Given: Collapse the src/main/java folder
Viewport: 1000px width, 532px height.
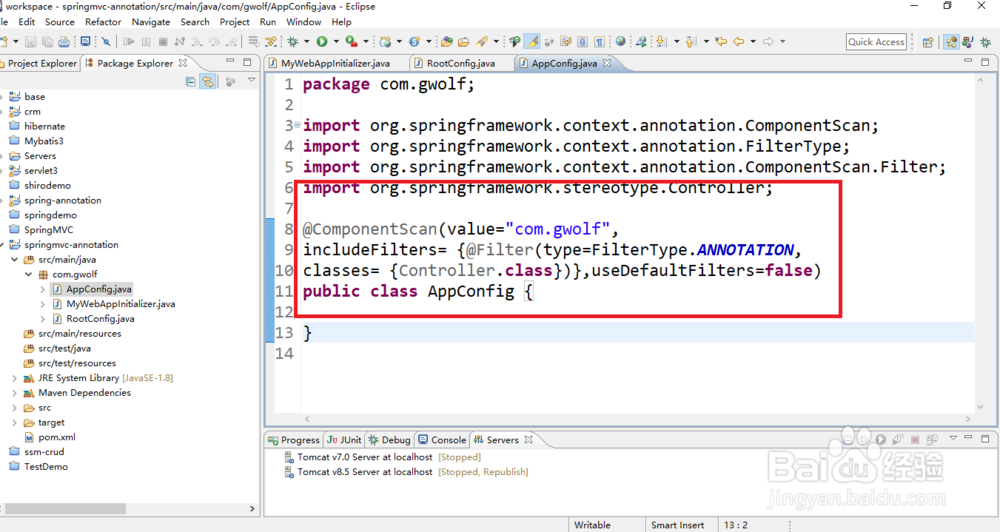Looking at the screenshot, I should [x=15, y=260].
